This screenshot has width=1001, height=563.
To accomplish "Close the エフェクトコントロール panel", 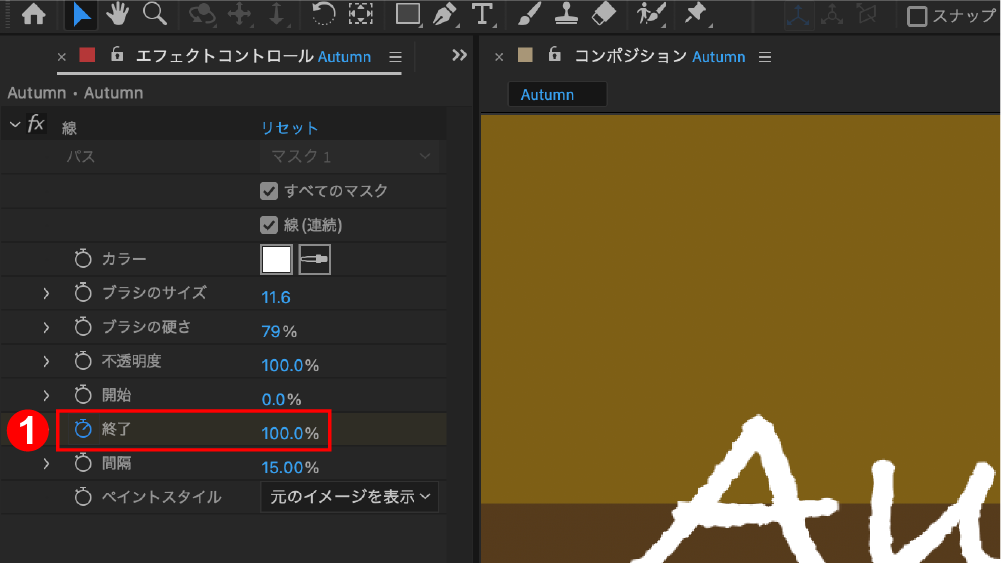I will [61, 57].
